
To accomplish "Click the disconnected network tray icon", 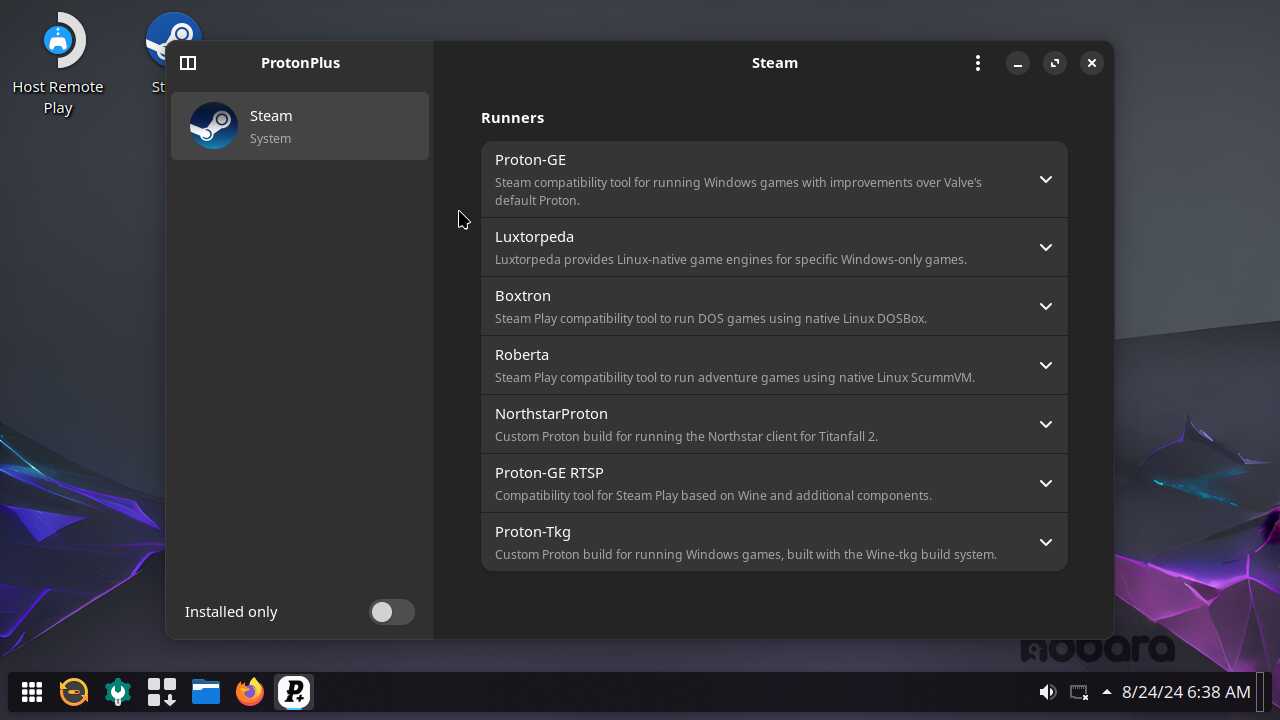I will tap(1078, 692).
